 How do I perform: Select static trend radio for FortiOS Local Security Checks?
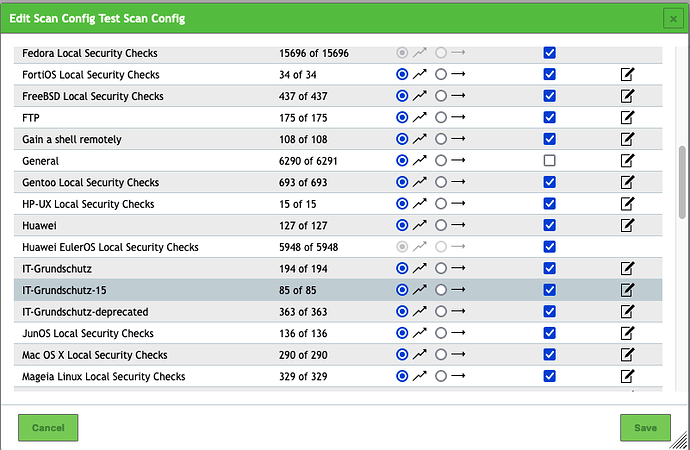(x=441, y=74)
